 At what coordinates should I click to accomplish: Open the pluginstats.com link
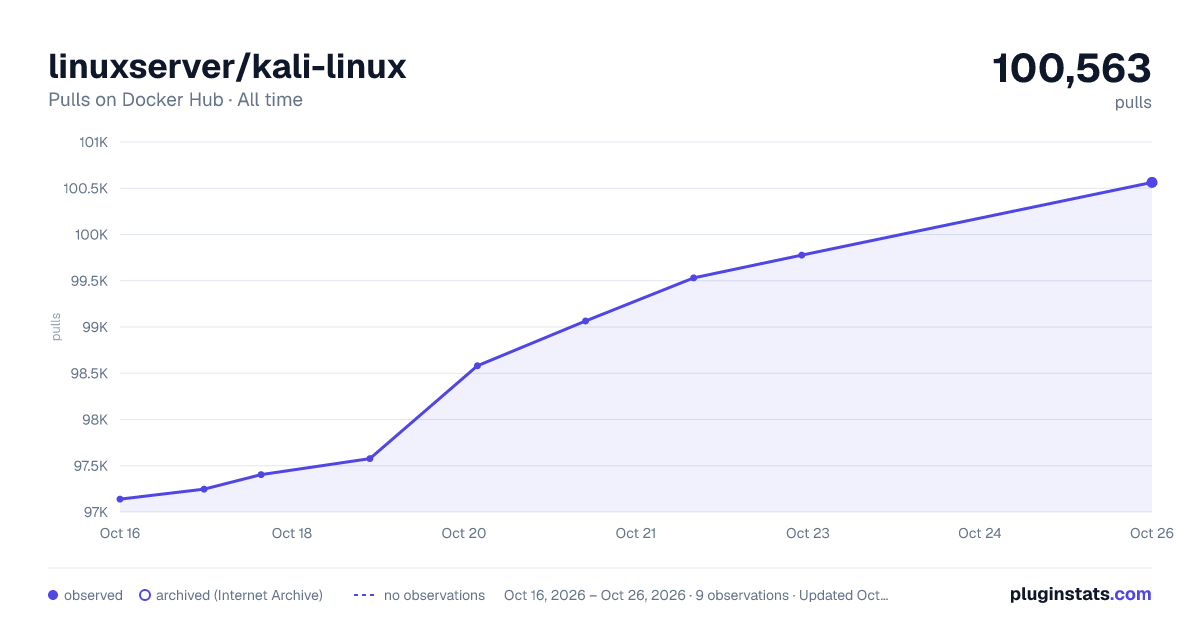pos(1081,594)
